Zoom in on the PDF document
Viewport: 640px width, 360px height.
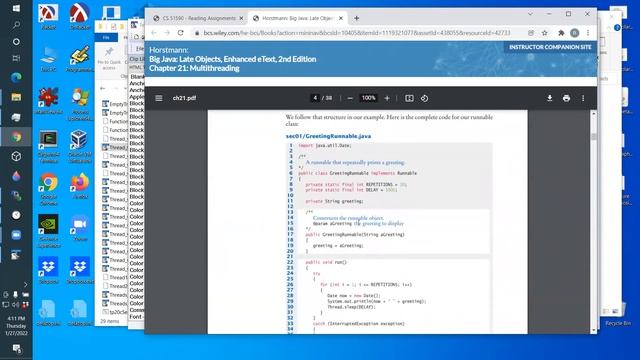coord(387,98)
